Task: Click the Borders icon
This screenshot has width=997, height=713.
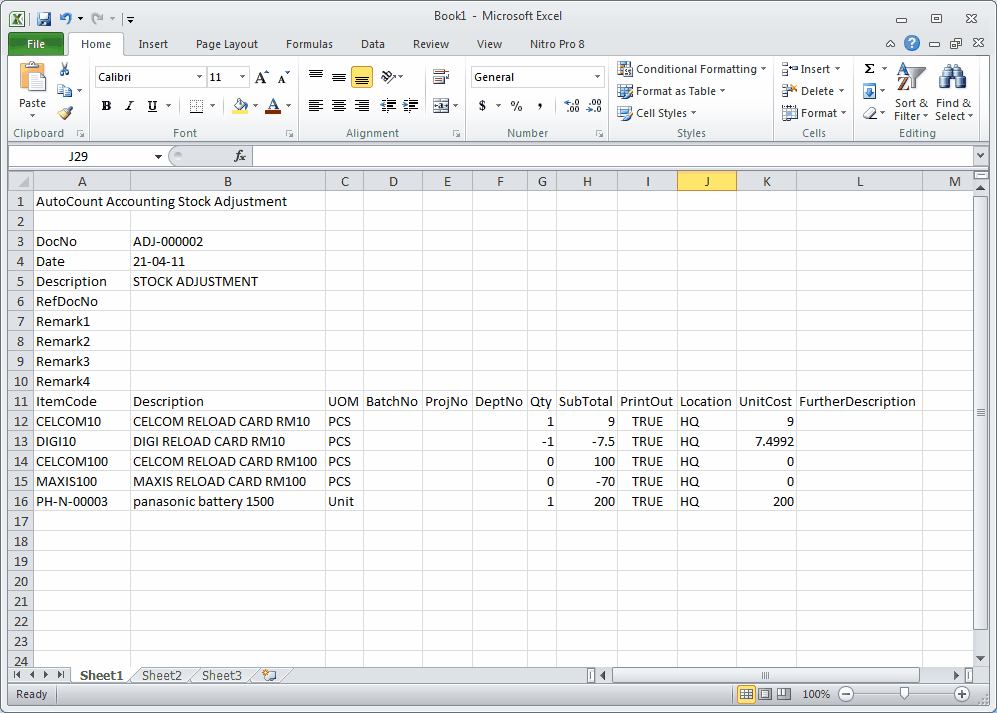Action: (x=196, y=106)
